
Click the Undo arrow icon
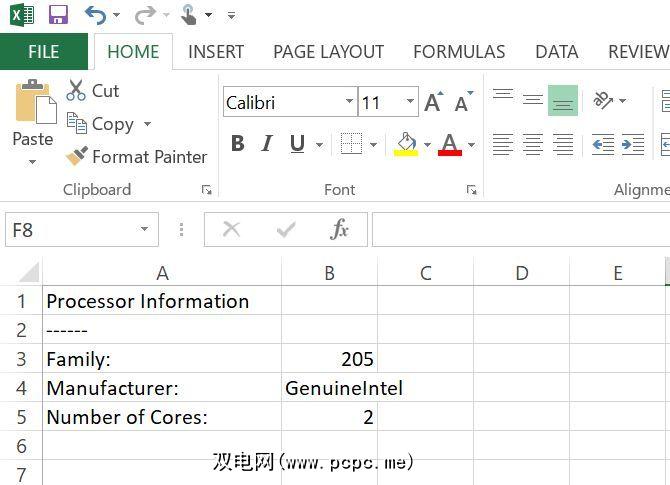pos(95,15)
